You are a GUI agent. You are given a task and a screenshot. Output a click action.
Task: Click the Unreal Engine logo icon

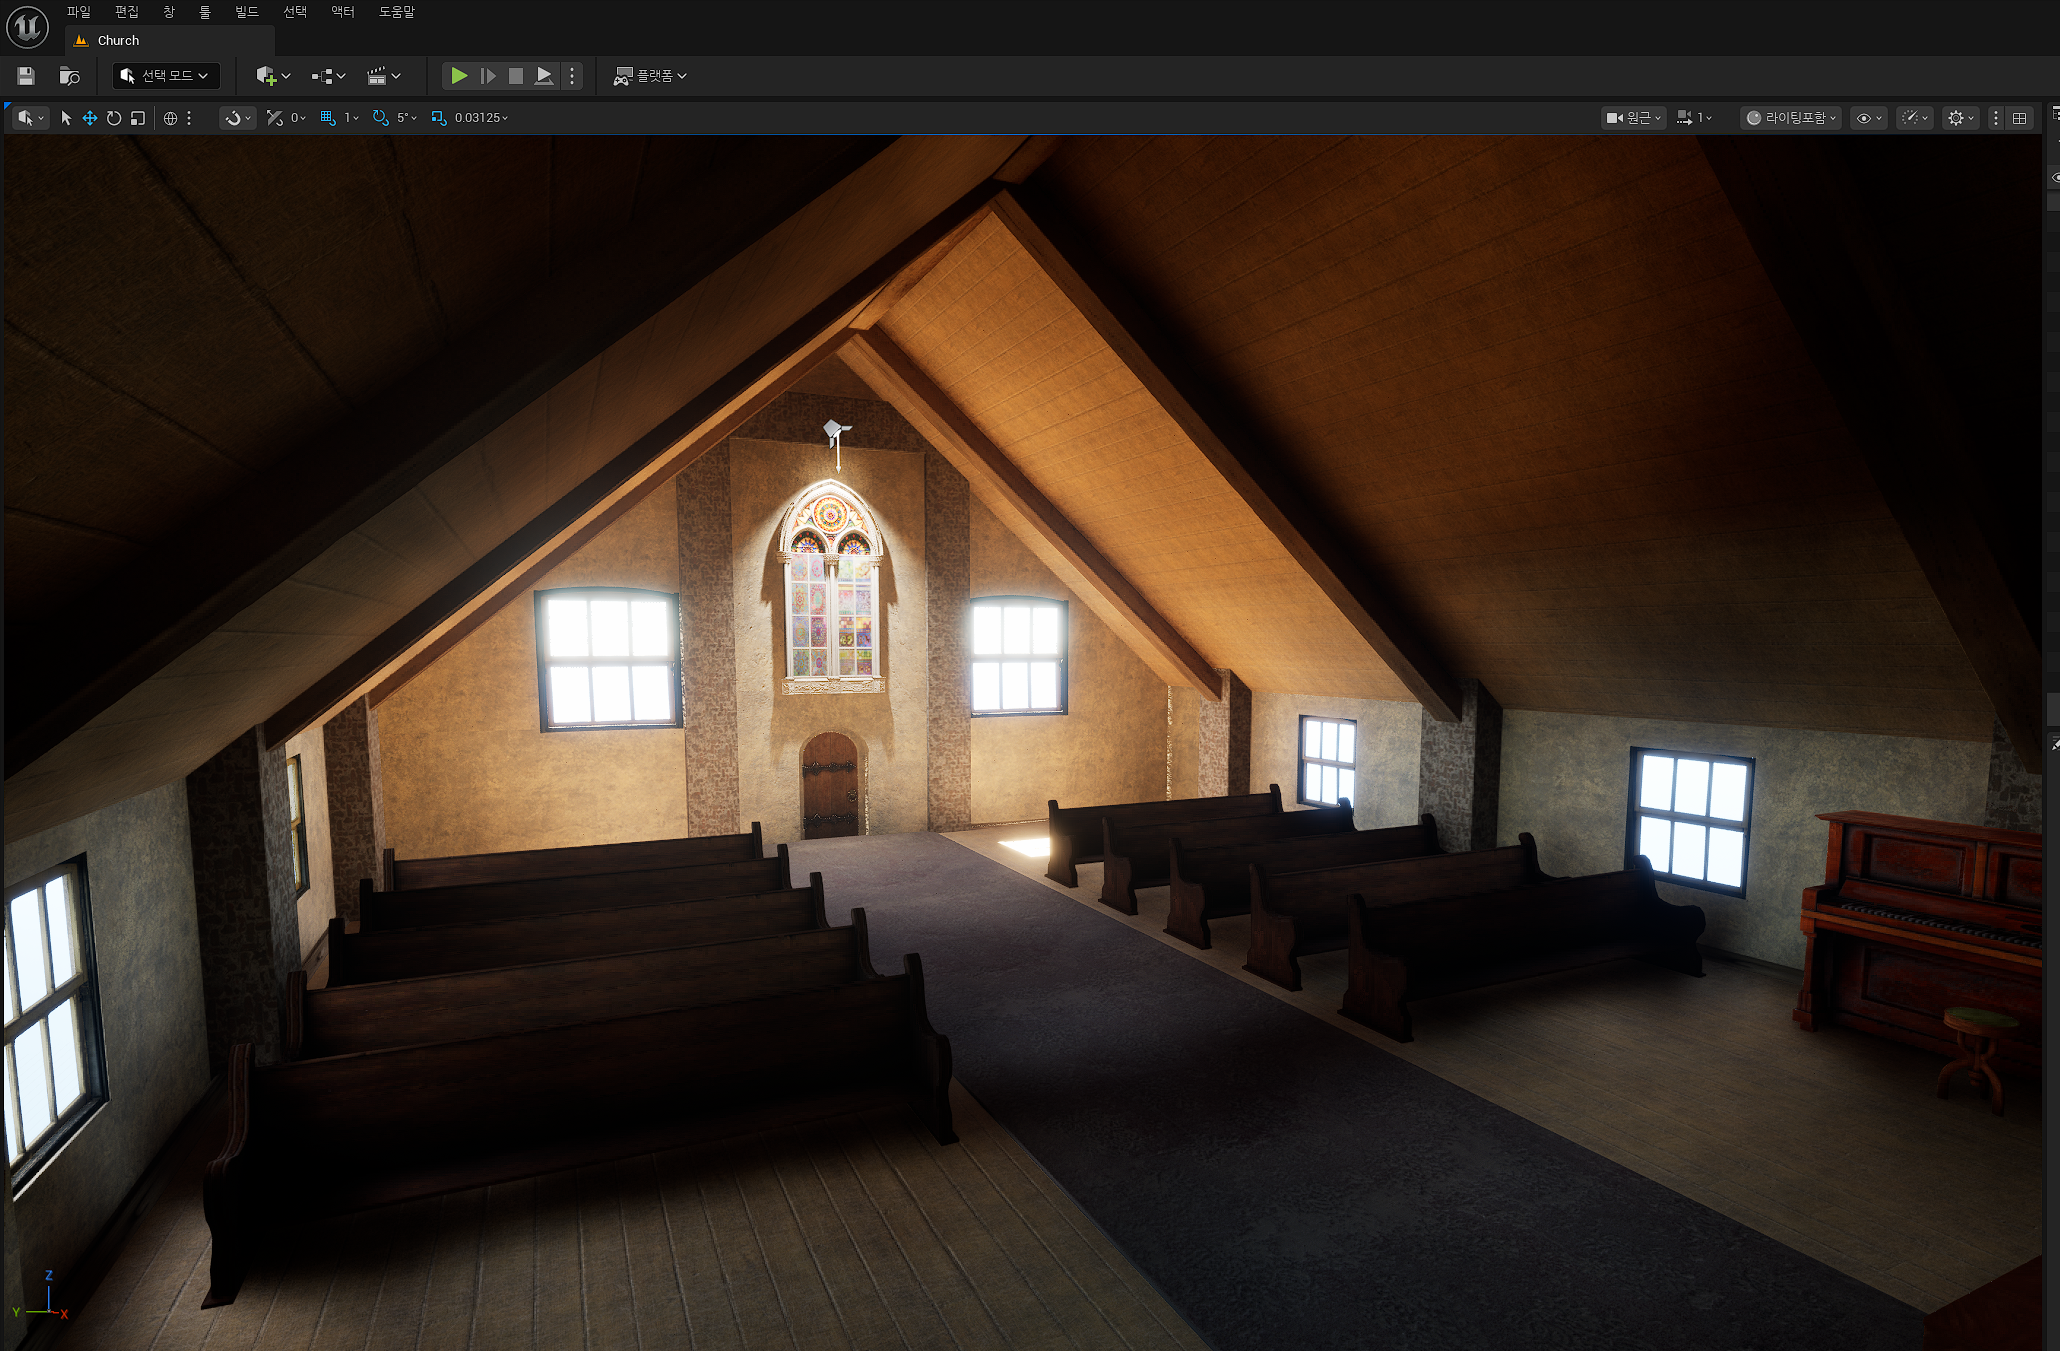coord(27,27)
